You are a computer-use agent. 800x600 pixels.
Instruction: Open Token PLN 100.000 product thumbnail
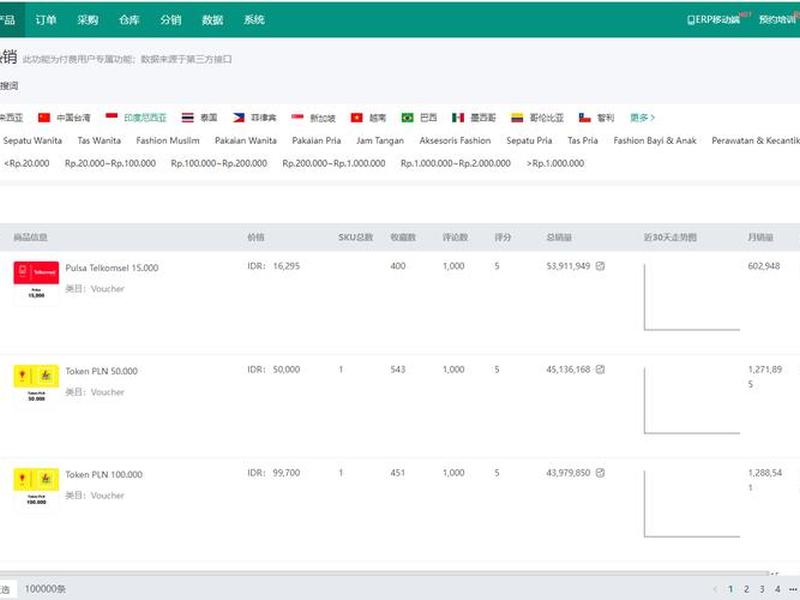coord(36,490)
